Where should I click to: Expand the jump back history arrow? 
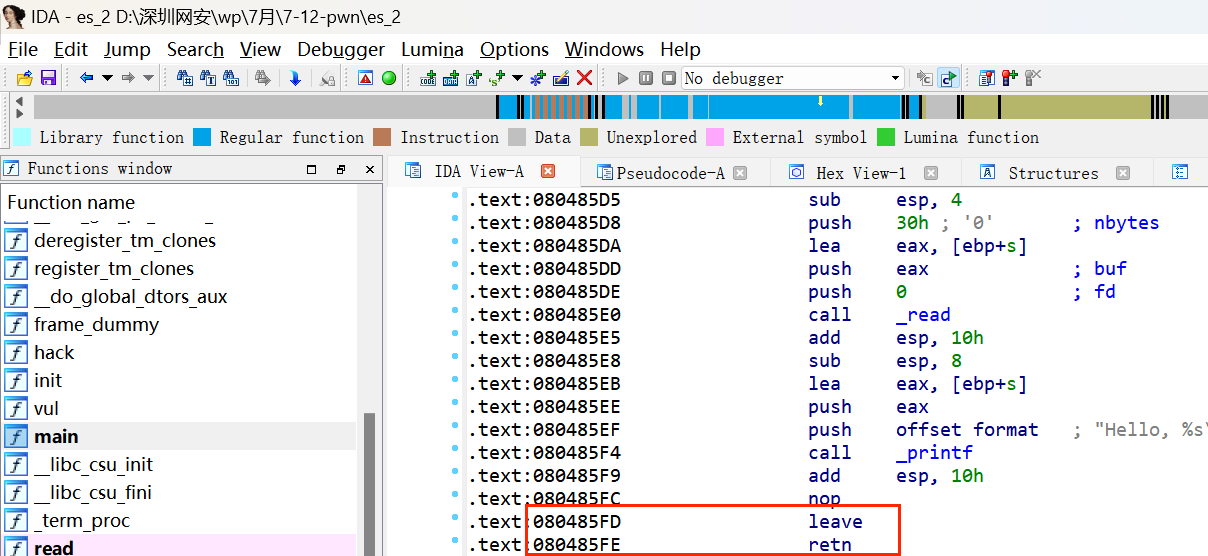106,78
